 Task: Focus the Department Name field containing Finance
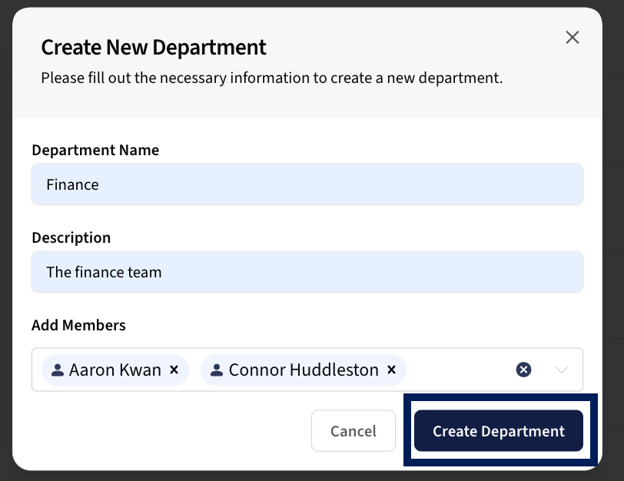(307, 184)
